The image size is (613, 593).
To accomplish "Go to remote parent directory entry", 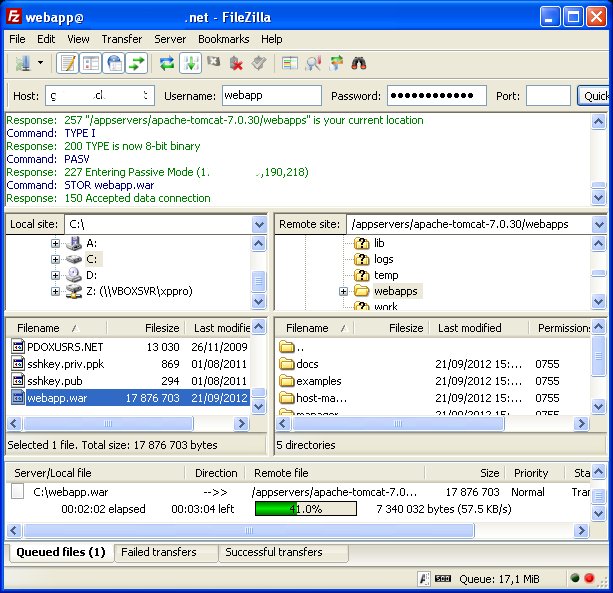I will click(x=433, y=347).
